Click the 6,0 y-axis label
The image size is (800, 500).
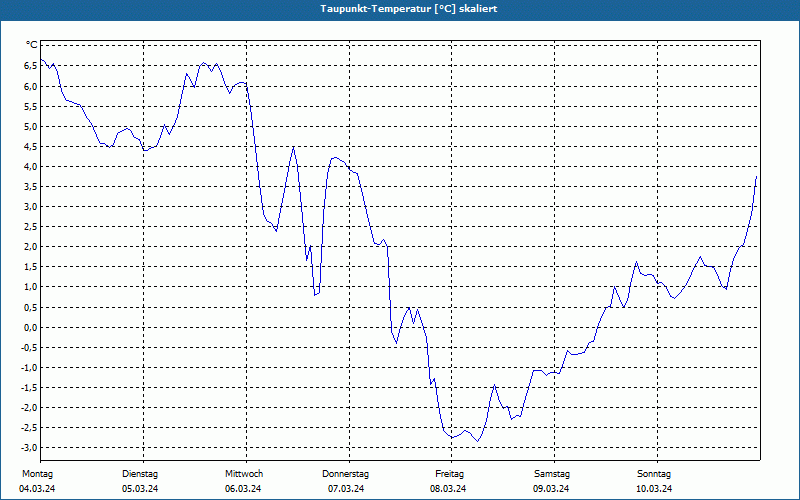(31, 86)
